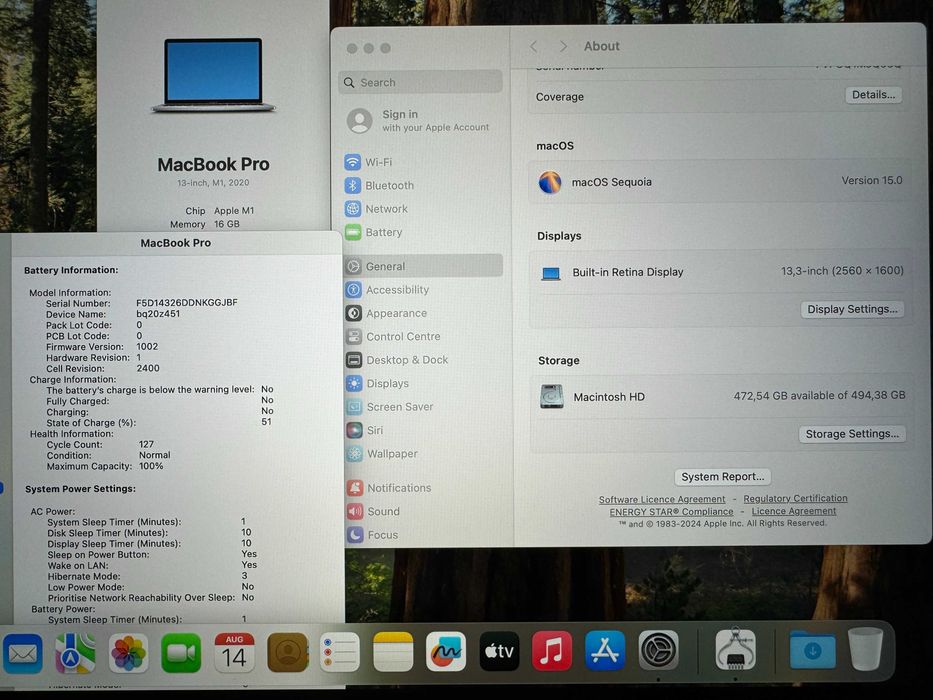Open Calendar showing Aug 14
The height and width of the screenshot is (700, 933).
point(234,653)
